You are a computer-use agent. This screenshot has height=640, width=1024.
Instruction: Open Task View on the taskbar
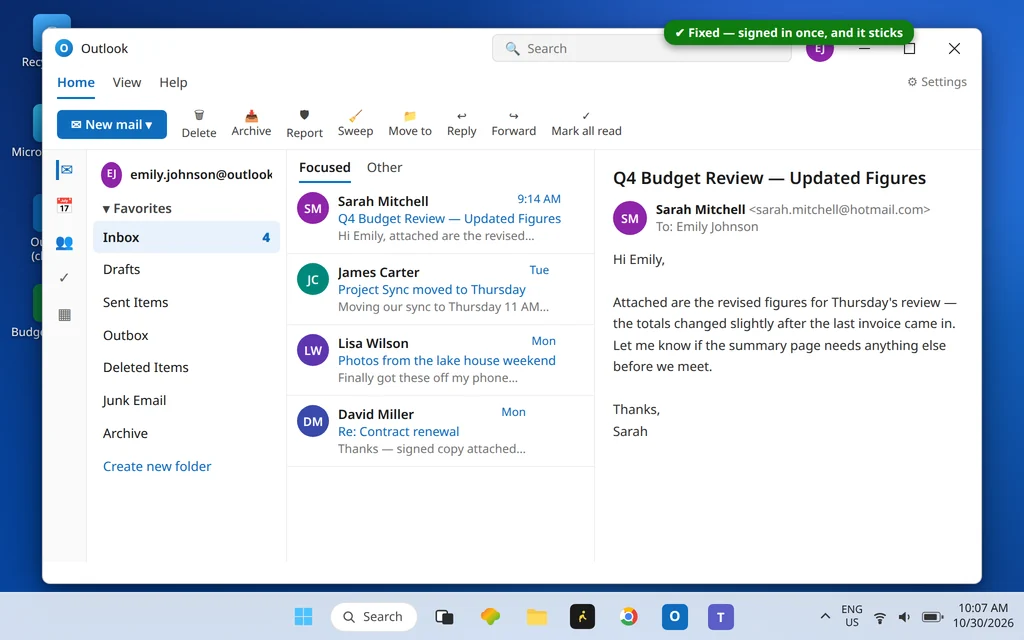coord(444,616)
